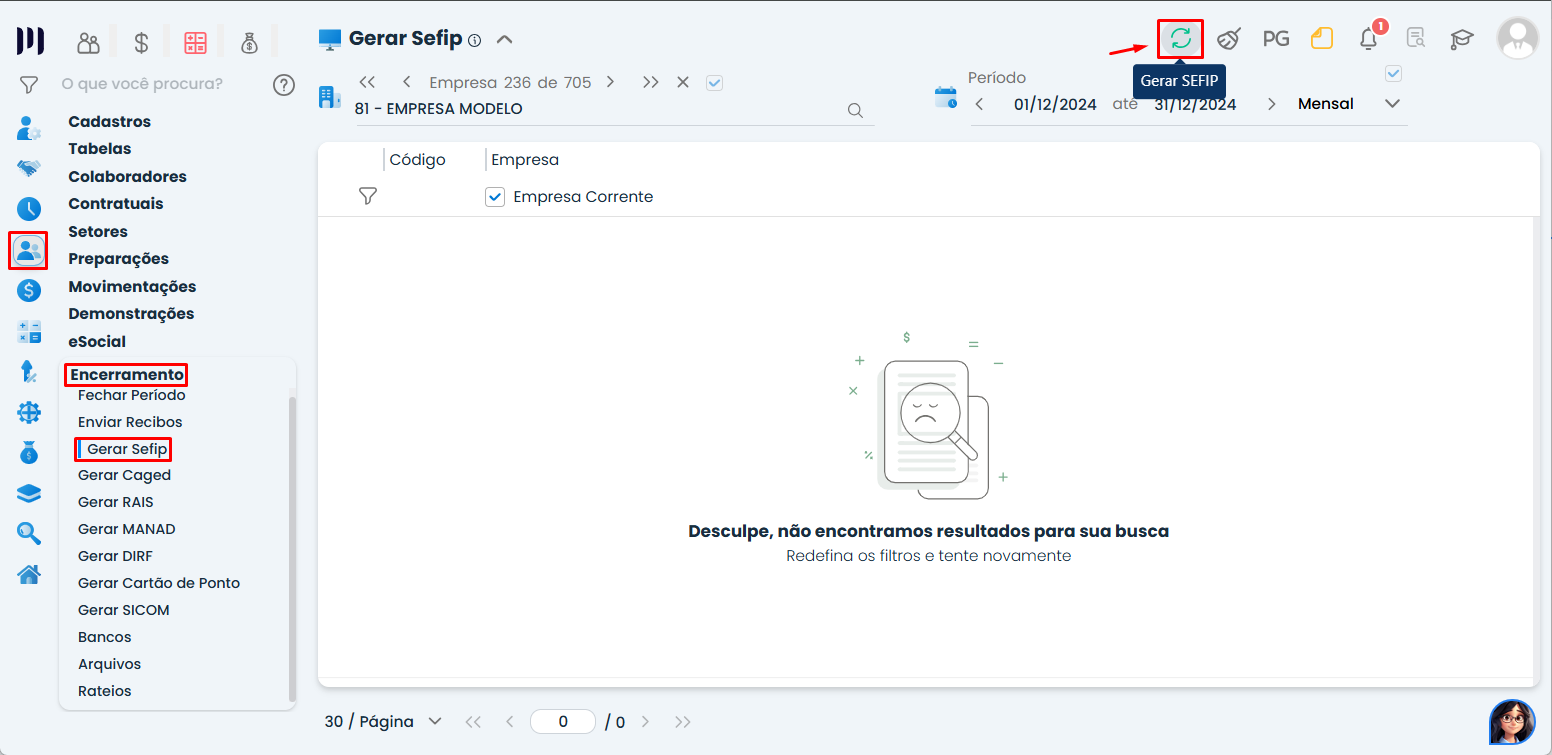1552x755 pixels.
Task: Open the yellow sticky notes icon
Action: tap(1322, 39)
